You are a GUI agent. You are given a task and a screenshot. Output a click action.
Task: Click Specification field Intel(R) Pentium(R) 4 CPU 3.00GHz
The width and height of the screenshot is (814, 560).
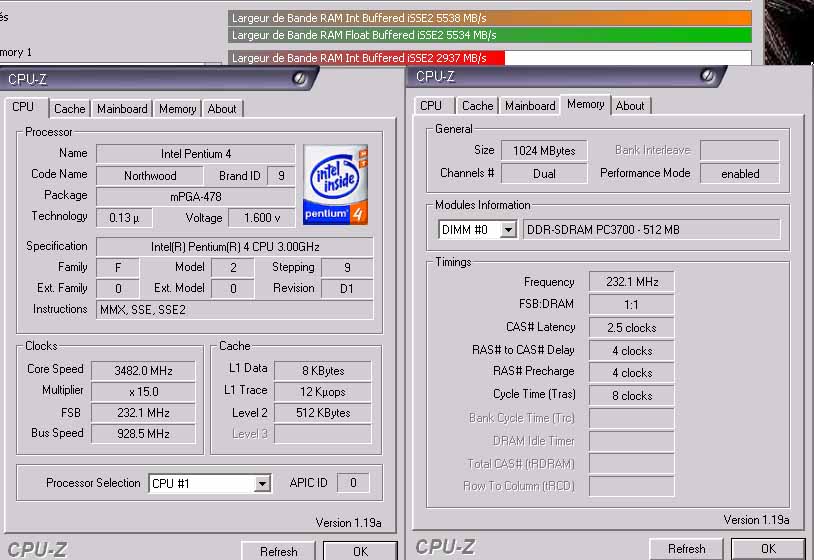[x=235, y=247]
